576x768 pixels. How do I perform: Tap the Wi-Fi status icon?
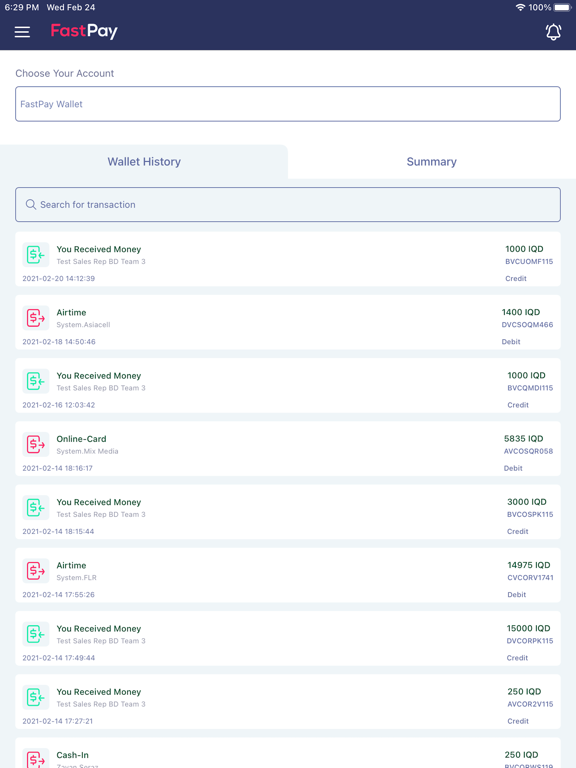click(520, 7)
